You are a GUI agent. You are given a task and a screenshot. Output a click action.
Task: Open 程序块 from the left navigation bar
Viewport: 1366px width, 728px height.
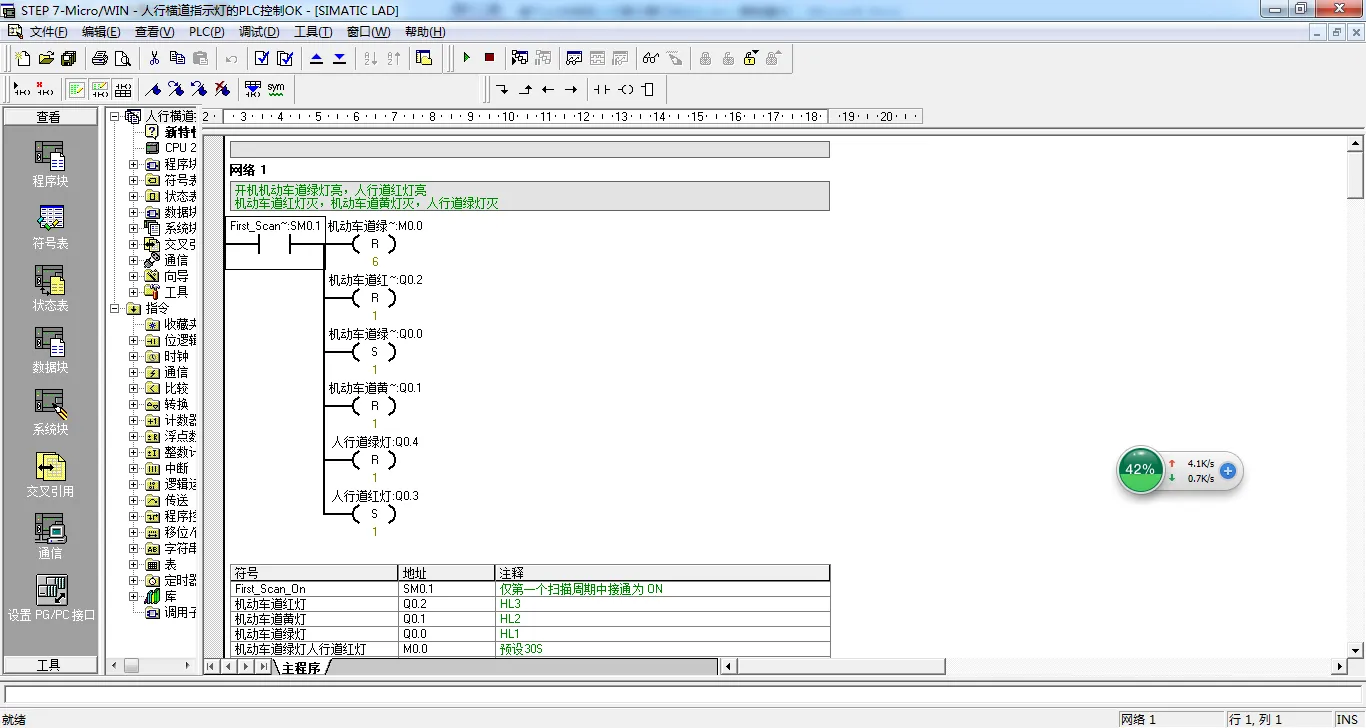(50, 165)
